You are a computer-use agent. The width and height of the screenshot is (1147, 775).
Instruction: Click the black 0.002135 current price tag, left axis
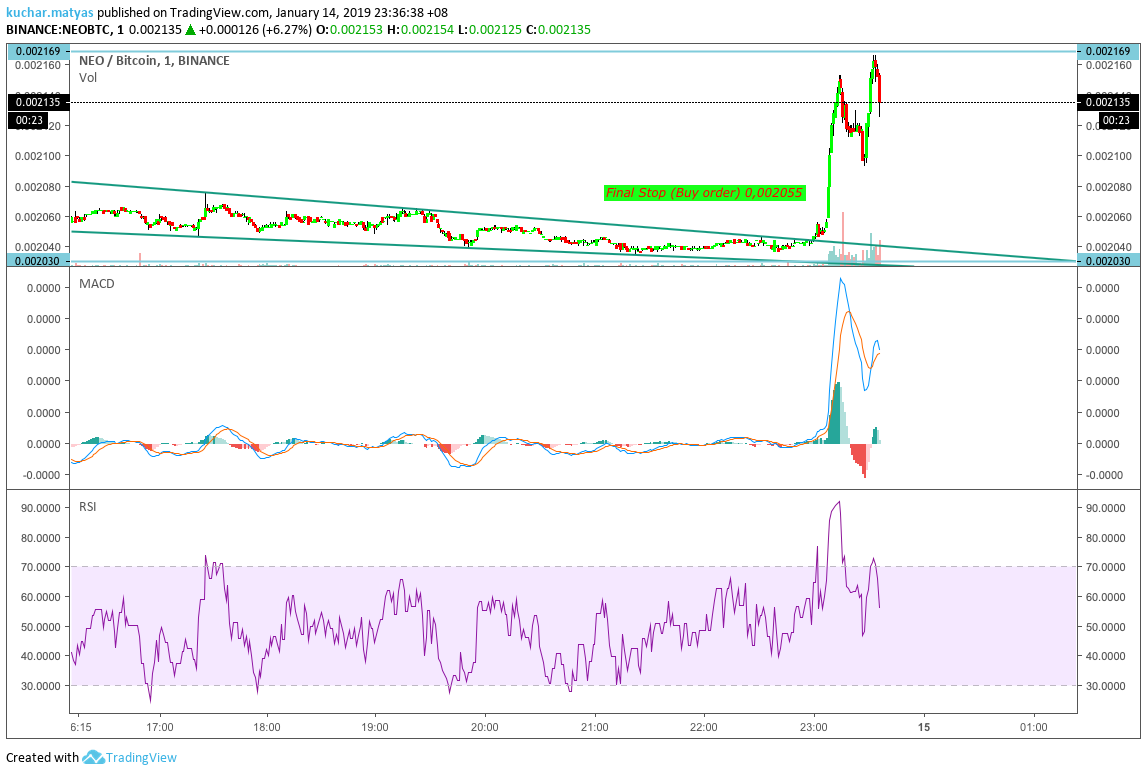38,102
